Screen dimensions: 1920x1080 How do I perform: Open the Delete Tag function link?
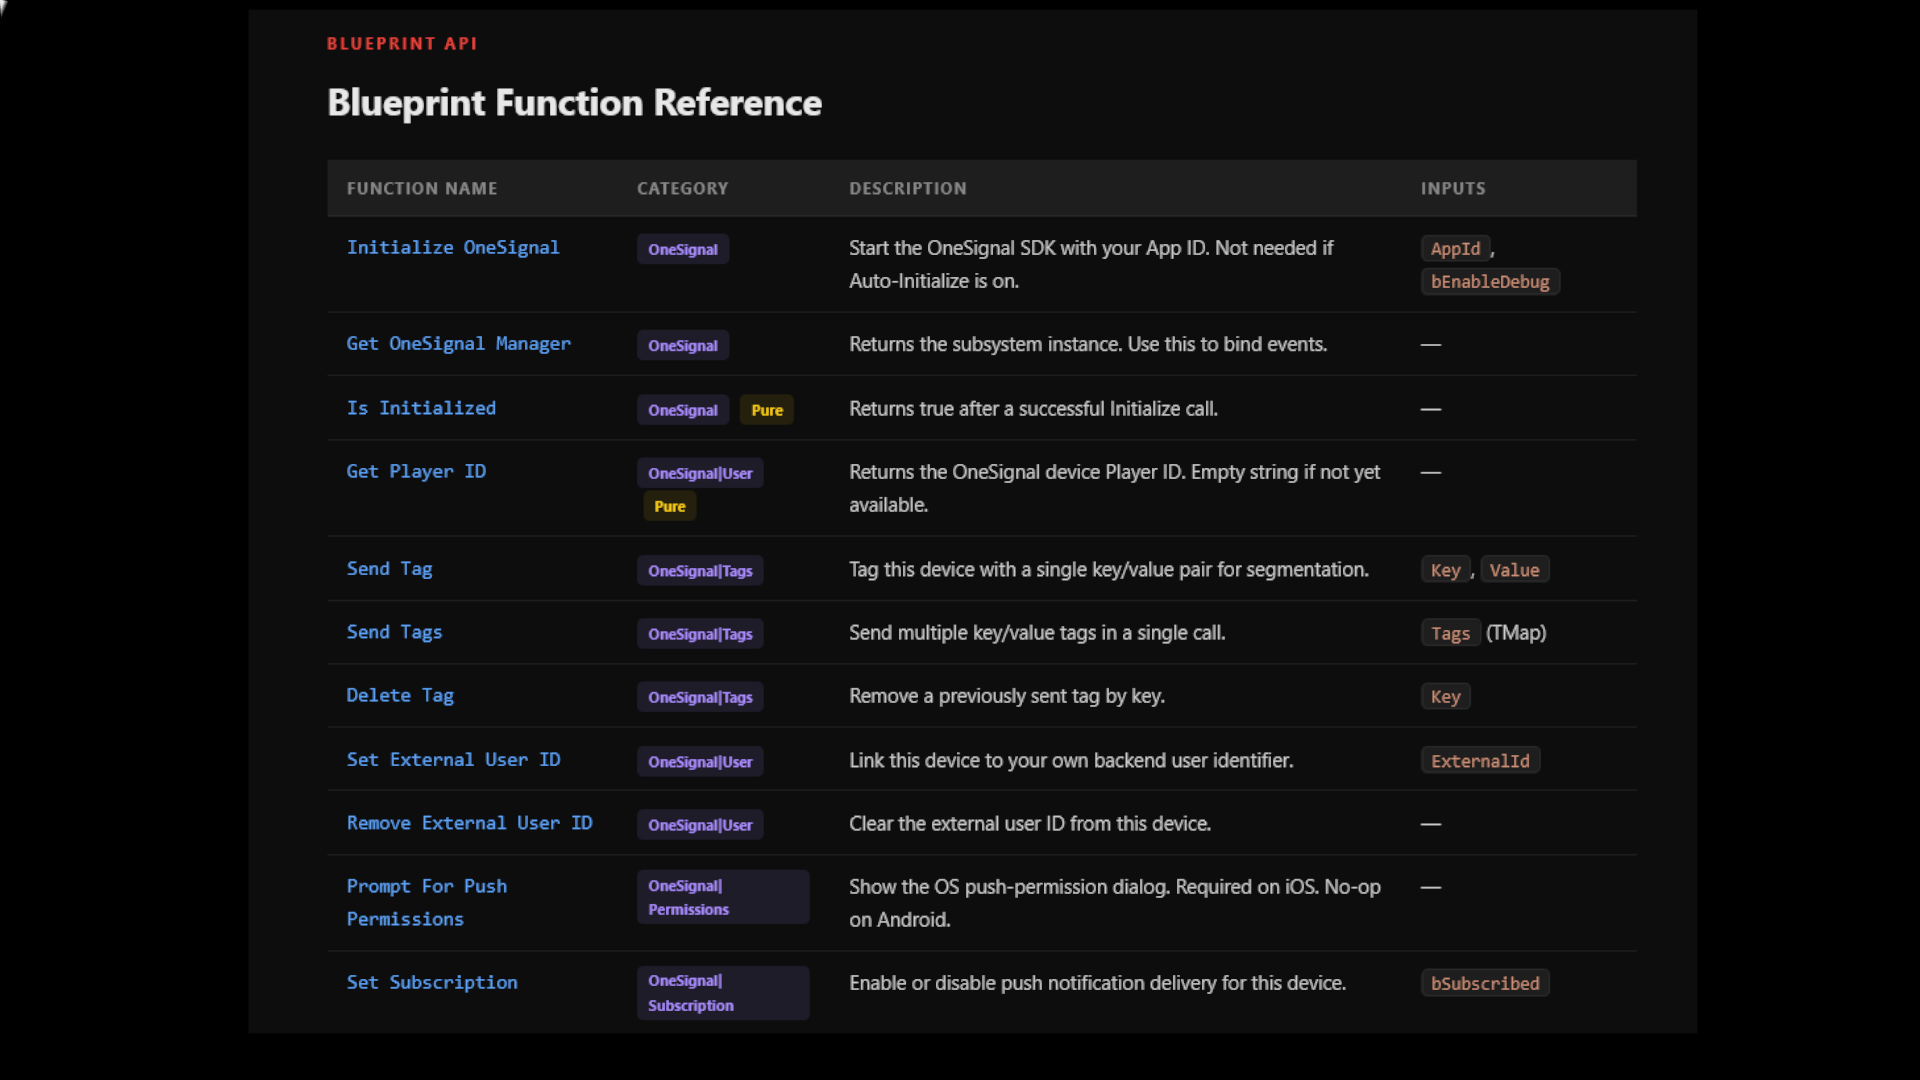pos(400,695)
